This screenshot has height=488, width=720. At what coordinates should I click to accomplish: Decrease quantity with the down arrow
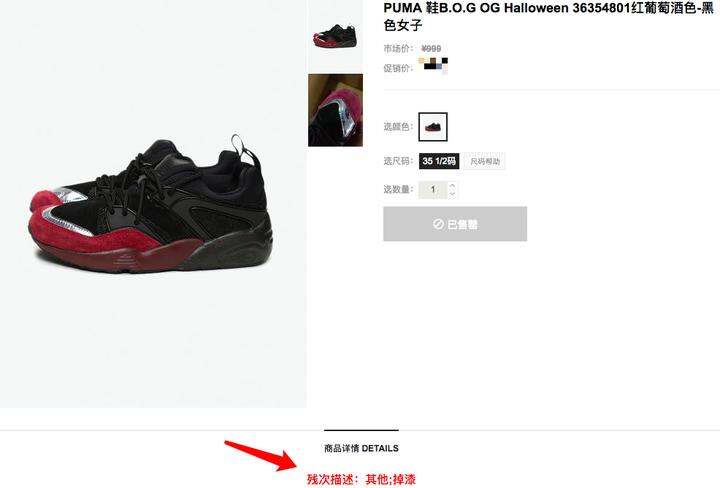[x=452, y=194]
